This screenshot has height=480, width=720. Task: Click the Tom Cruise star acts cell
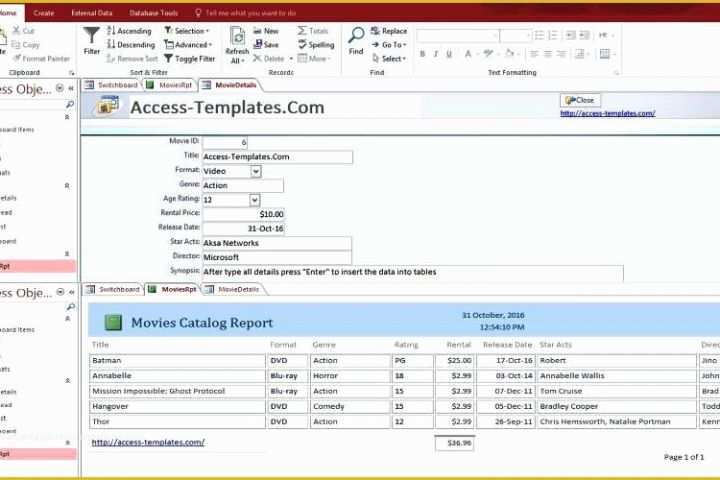[x=616, y=391]
